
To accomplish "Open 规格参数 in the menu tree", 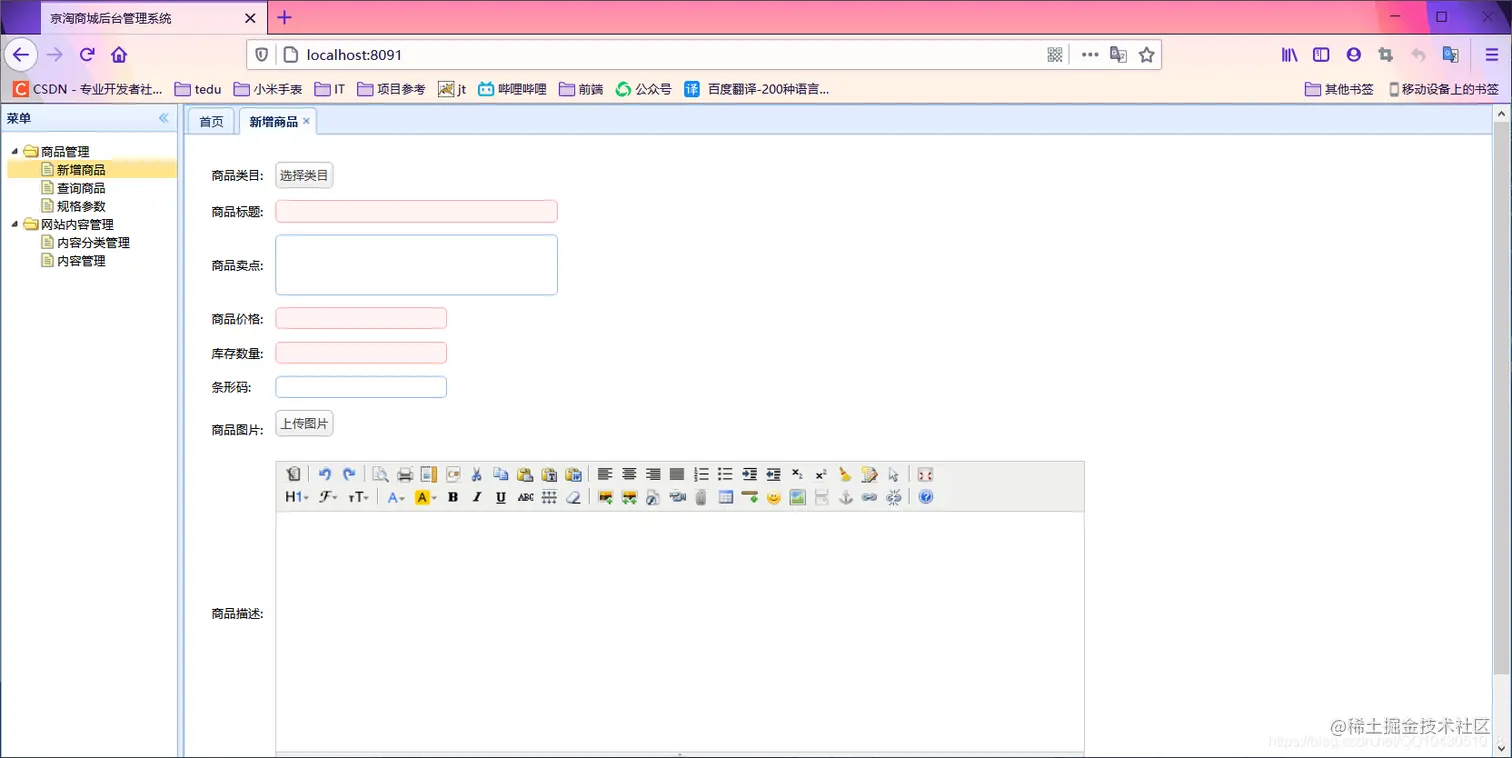I will click(x=81, y=206).
